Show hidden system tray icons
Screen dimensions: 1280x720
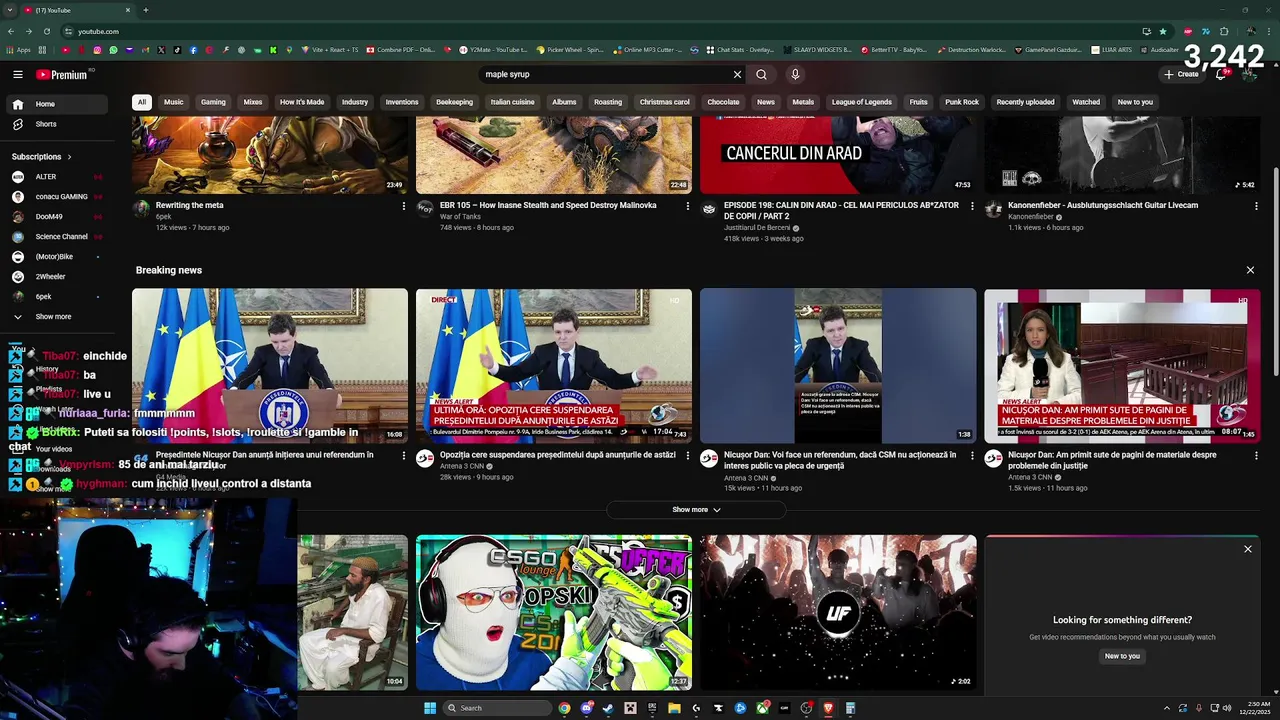point(1166,708)
